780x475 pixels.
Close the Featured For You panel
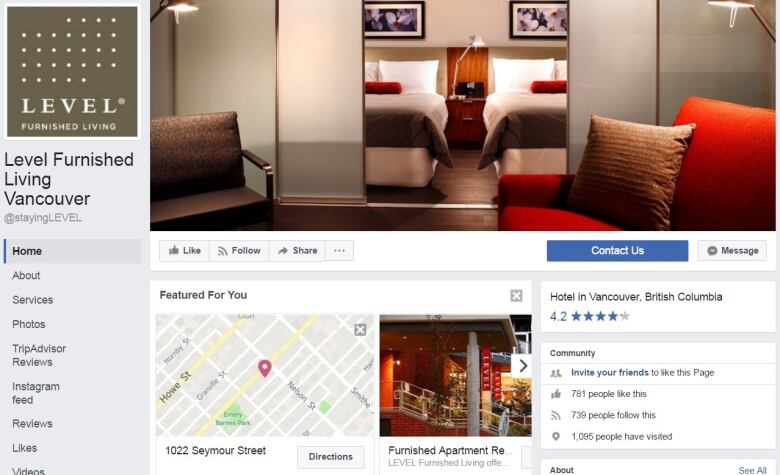[516, 296]
